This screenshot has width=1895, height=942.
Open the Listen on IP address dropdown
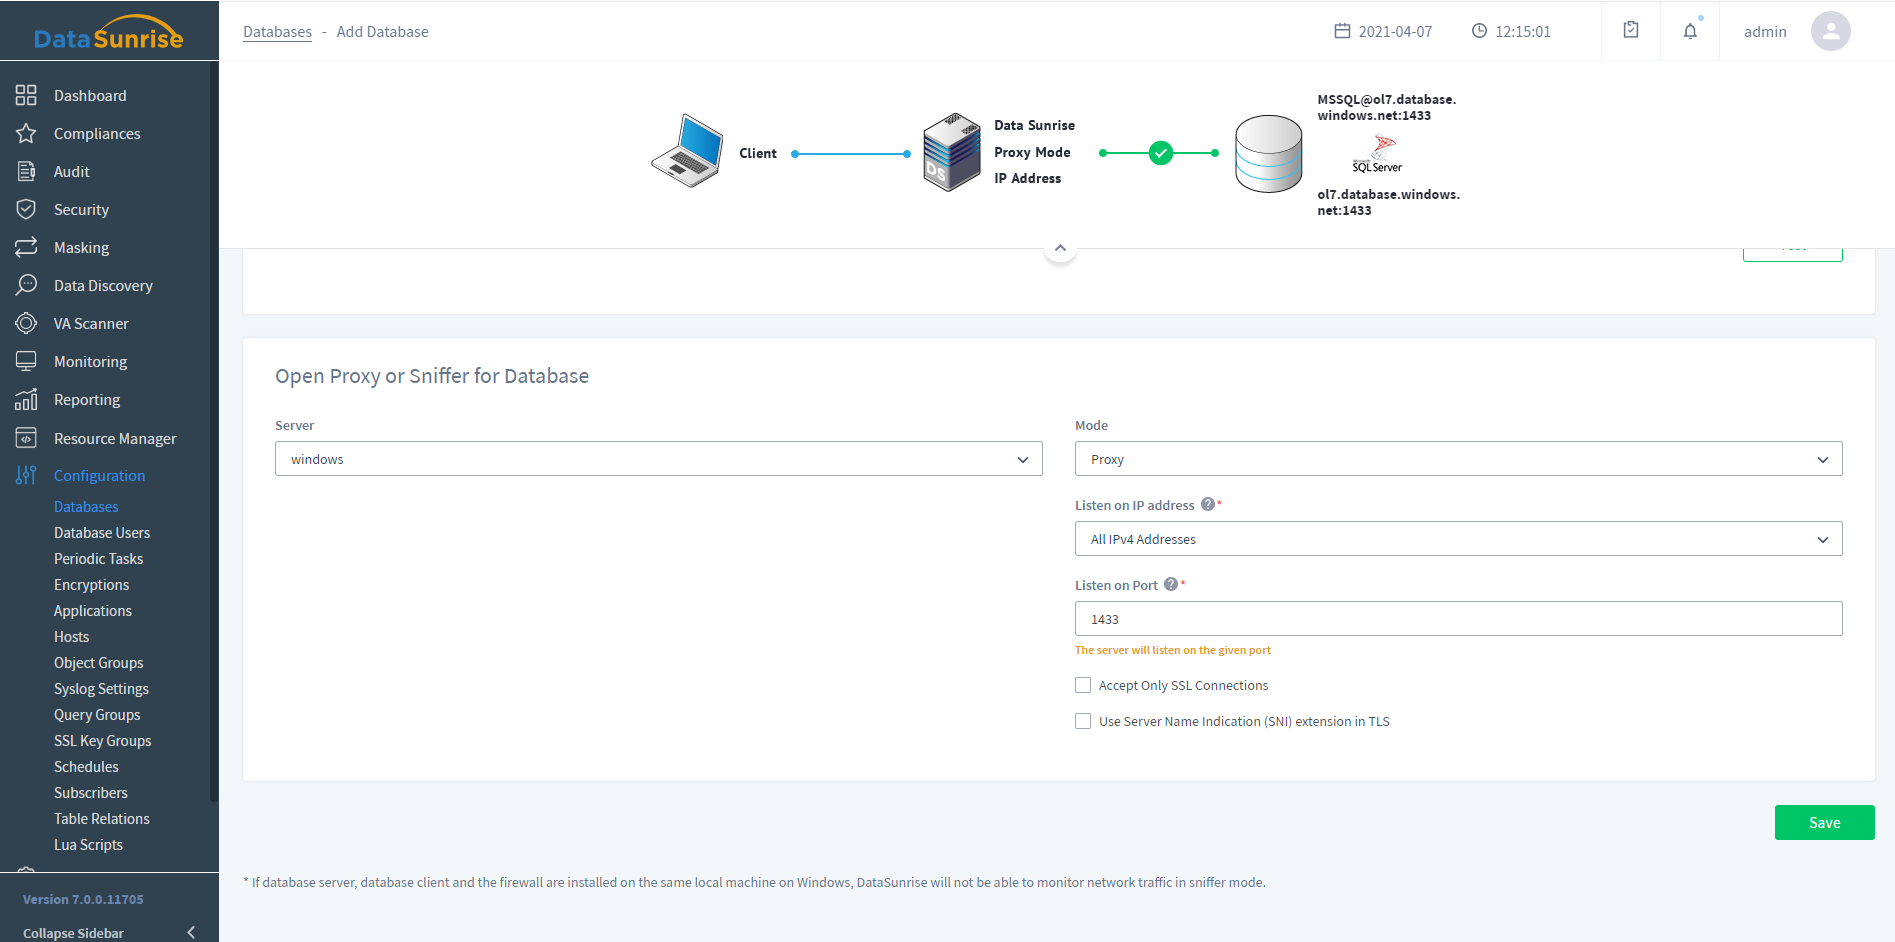(1458, 539)
